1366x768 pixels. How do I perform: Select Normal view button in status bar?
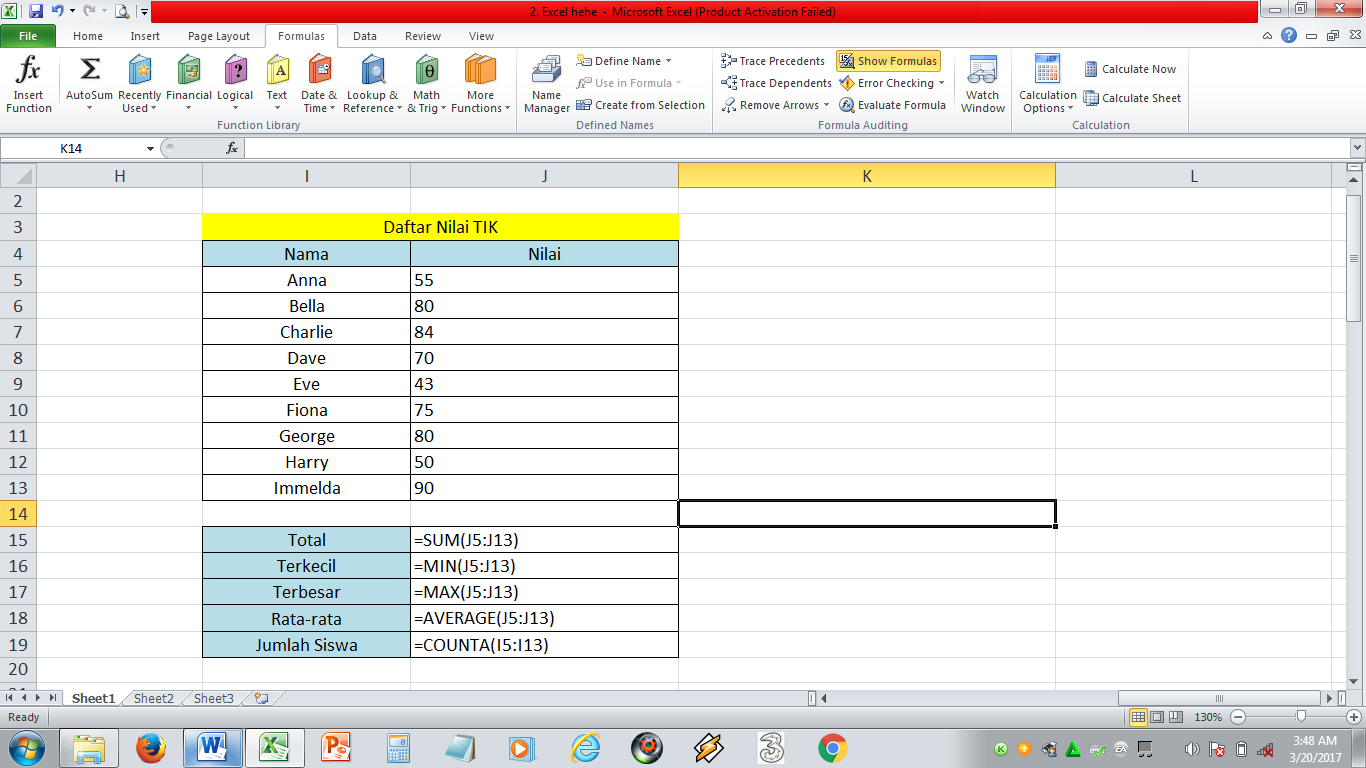tap(1138, 717)
